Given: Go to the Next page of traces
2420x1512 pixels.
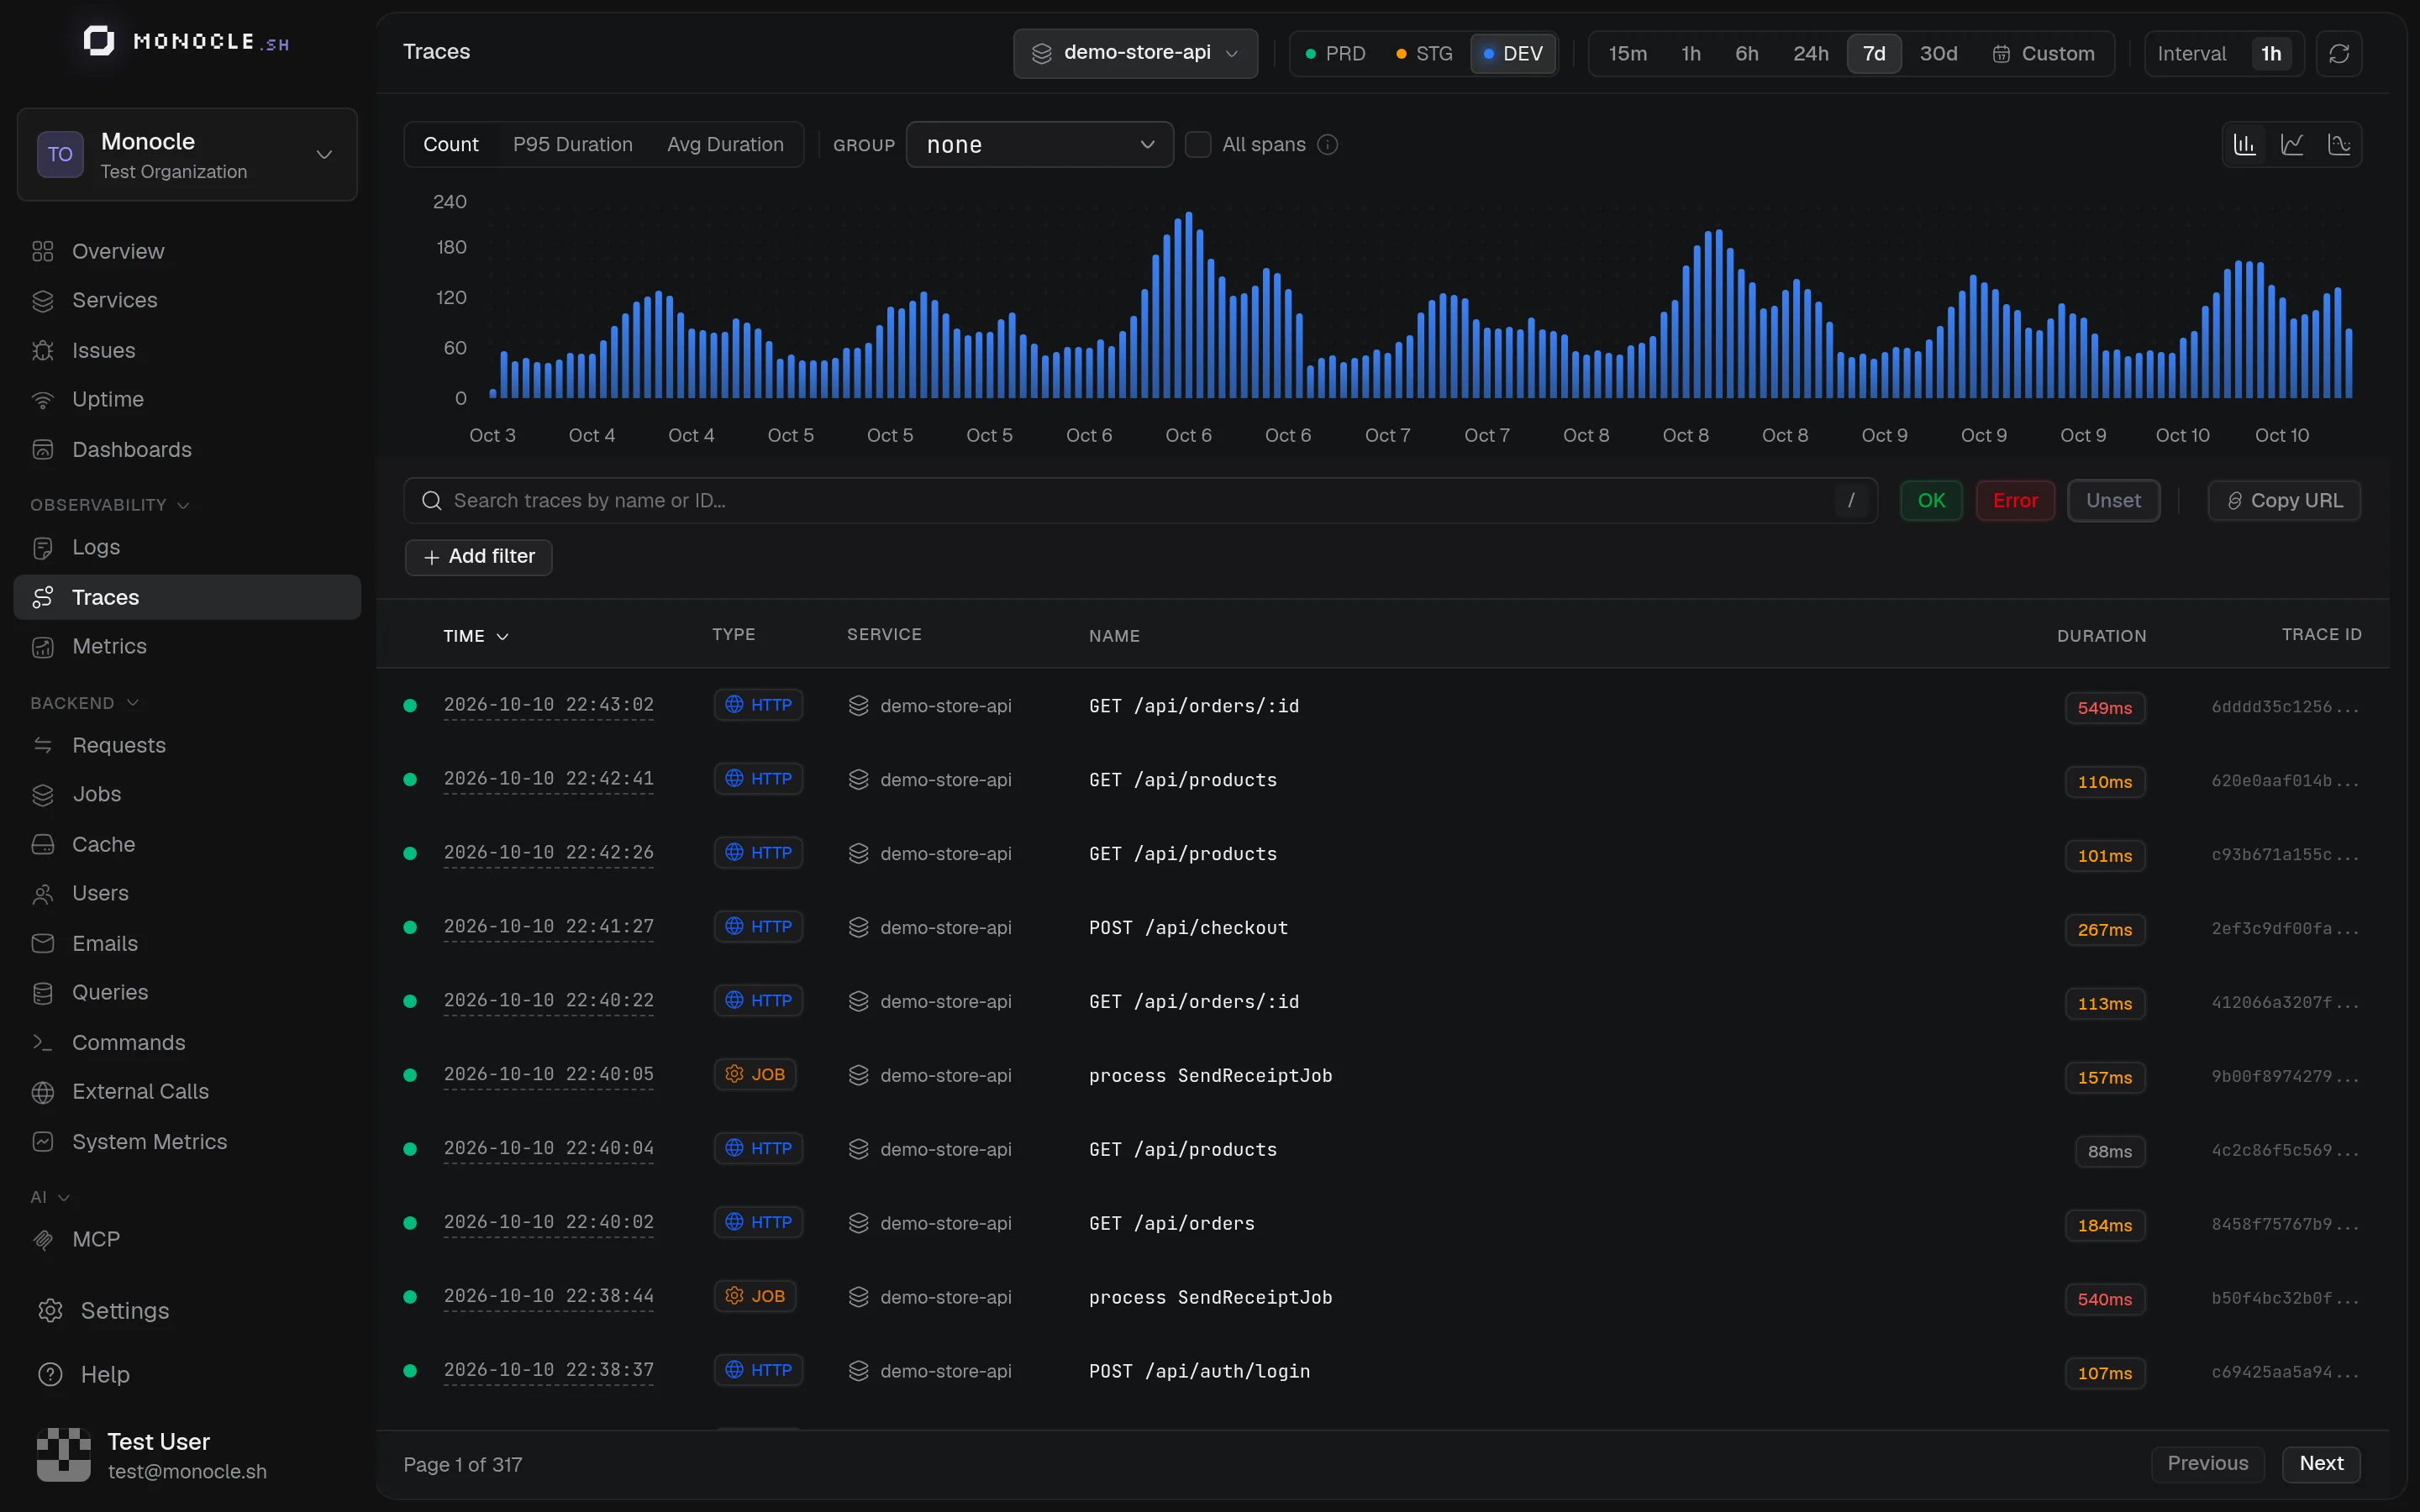Looking at the screenshot, I should pos(2321,1464).
